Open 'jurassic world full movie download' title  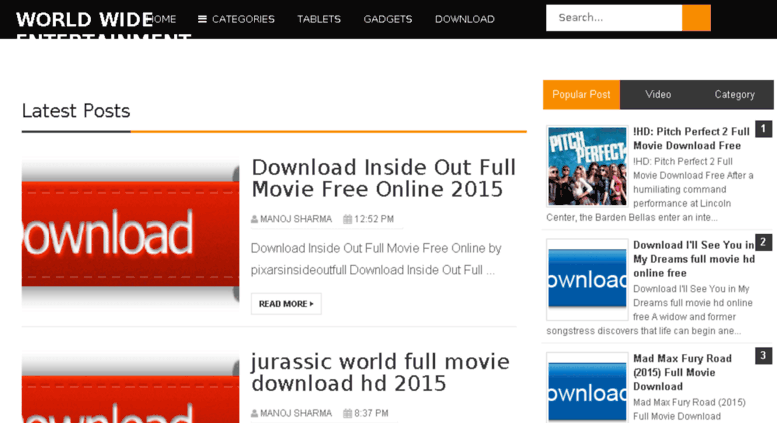(x=380, y=372)
